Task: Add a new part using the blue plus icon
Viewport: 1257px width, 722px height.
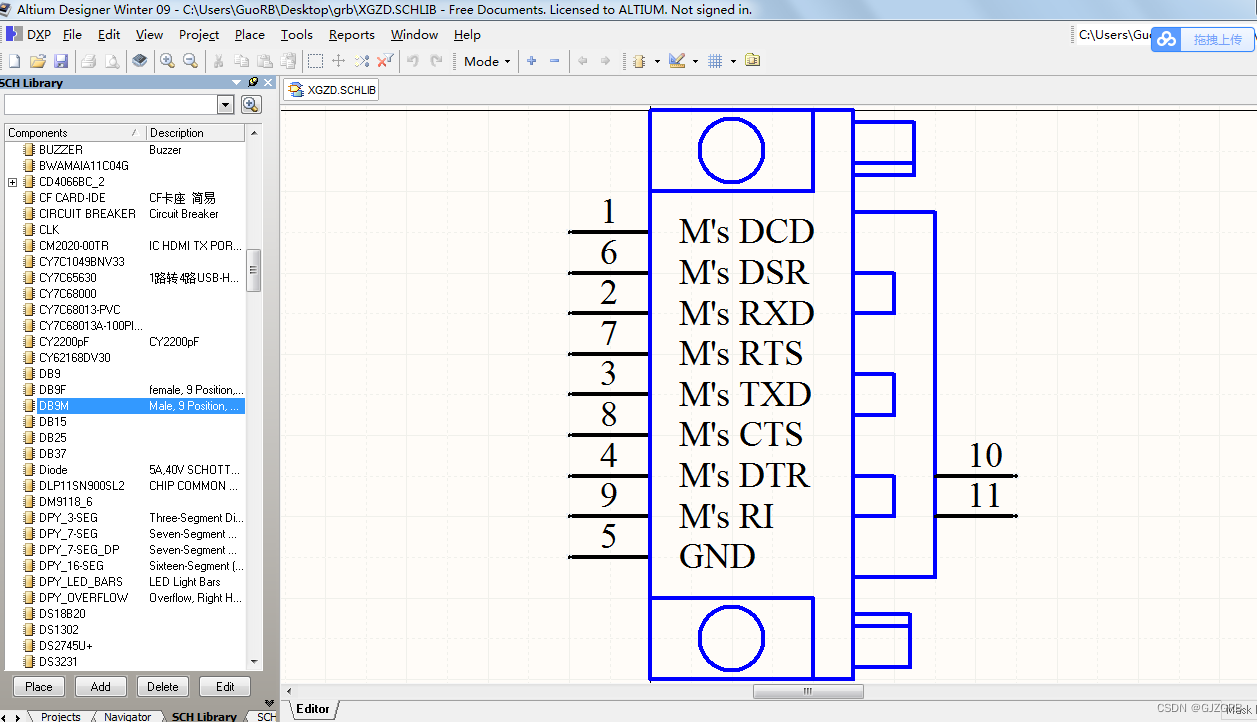Action: coord(530,61)
